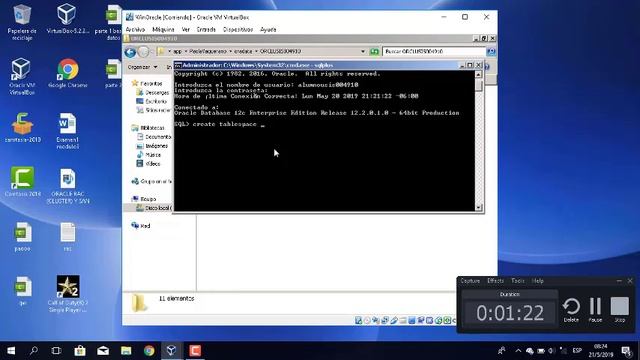Pause the screen recording
This screenshot has width=640, height=360.
[595, 310]
